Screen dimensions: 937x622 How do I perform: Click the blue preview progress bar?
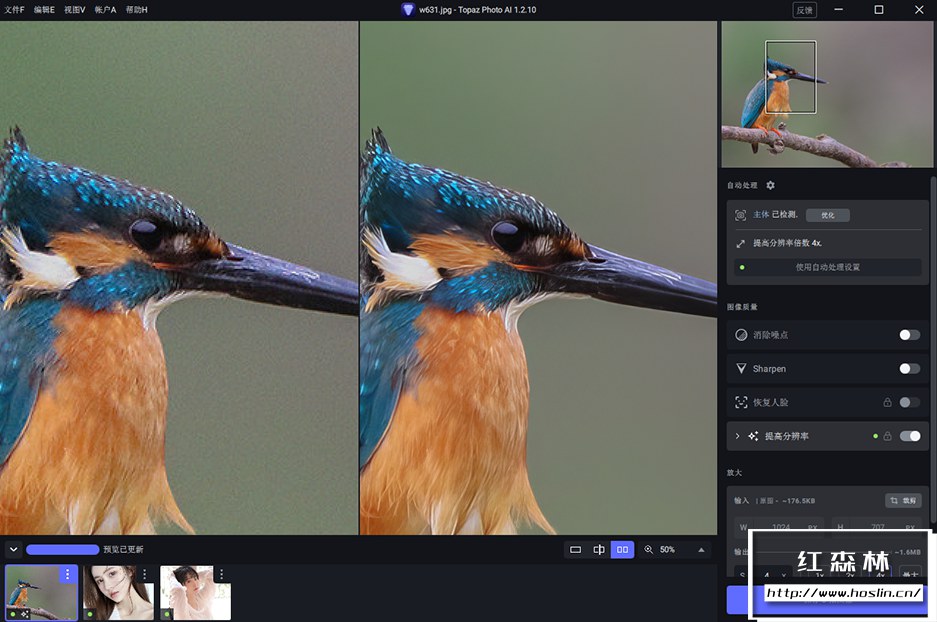63,550
